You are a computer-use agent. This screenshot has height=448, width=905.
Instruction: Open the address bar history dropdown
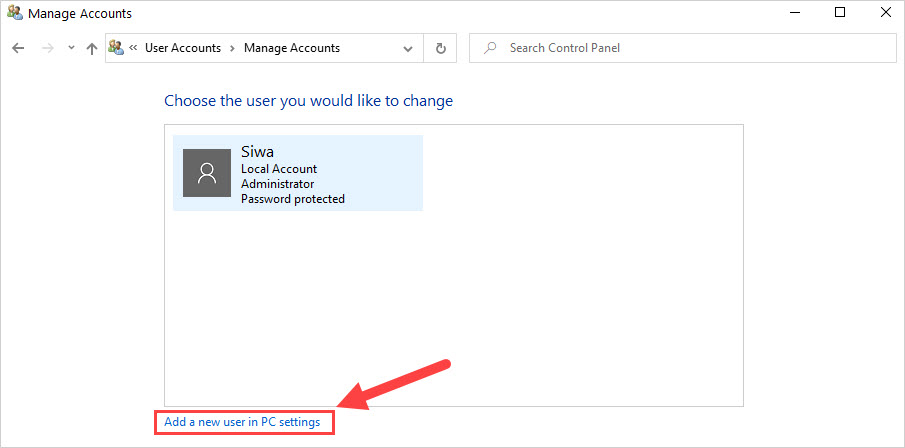click(x=408, y=48)
